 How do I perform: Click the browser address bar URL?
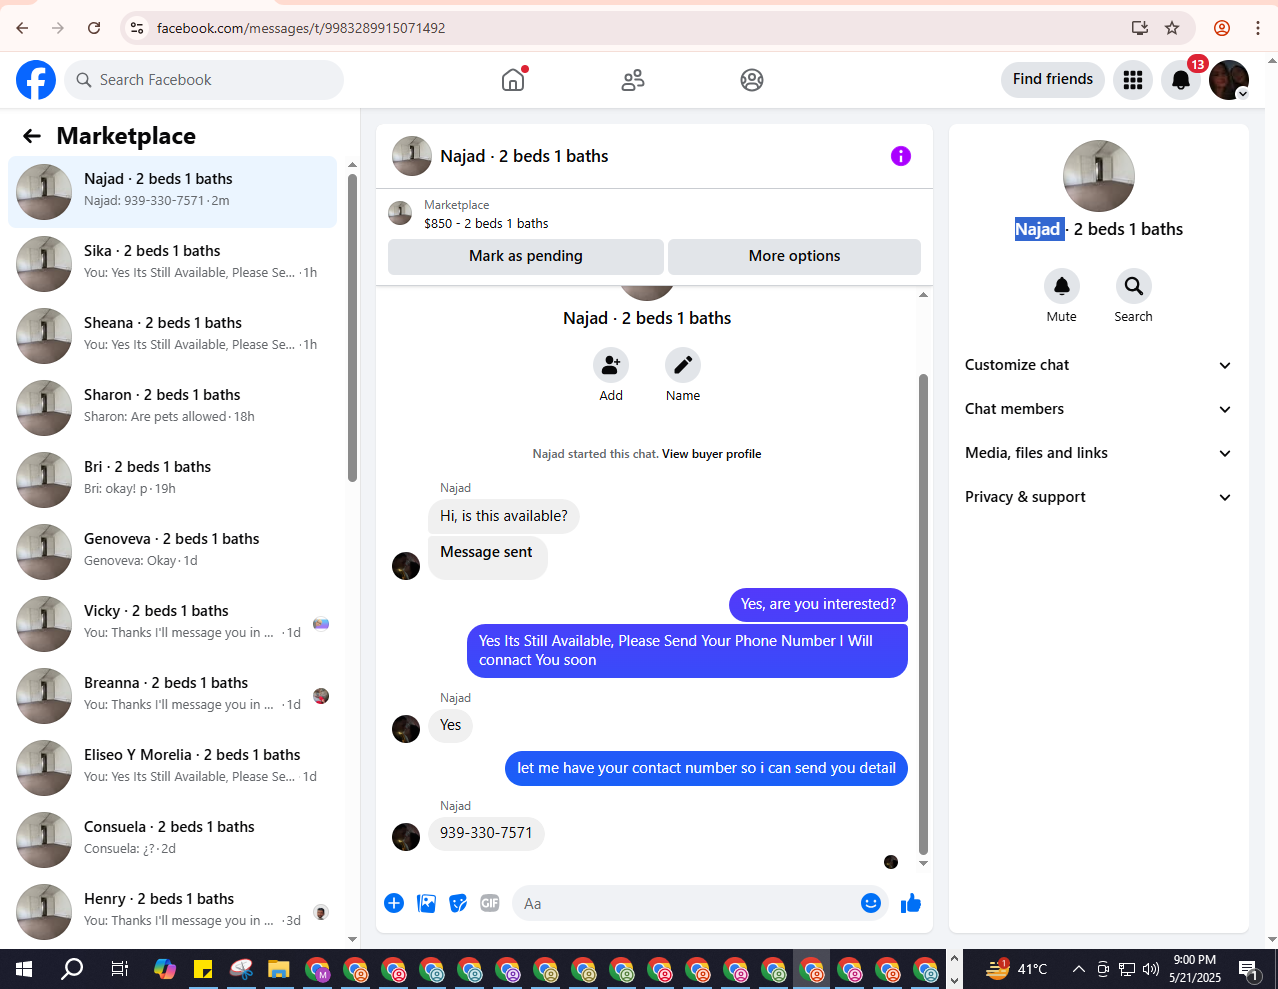(301, 28)
